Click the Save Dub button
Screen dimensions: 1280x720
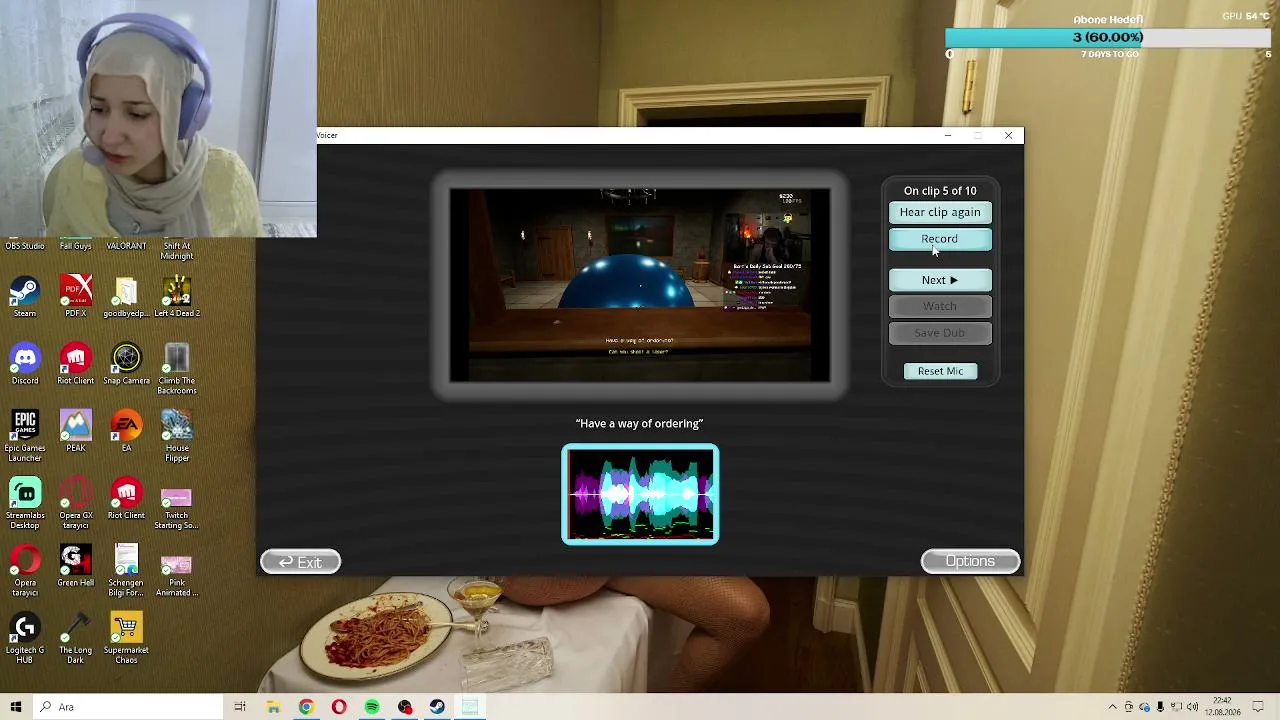[x=940, y=333]
